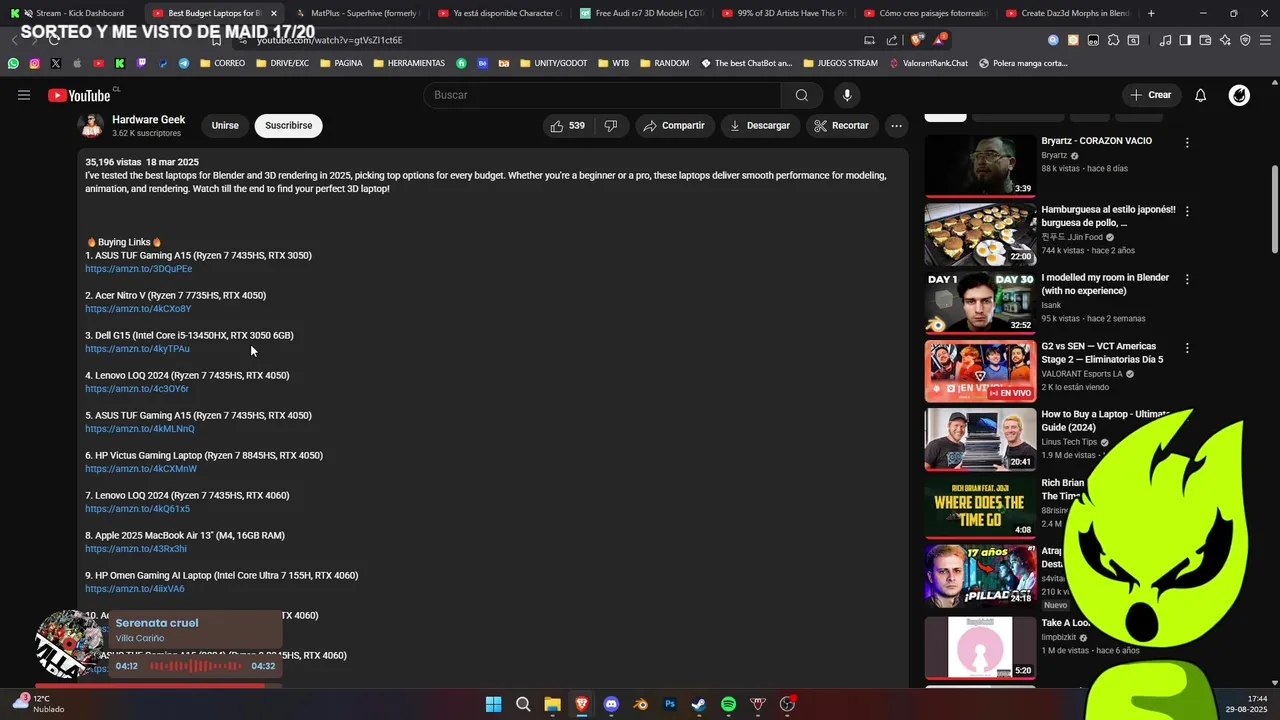Open the Crear create button
Image resolution: width=1280 pixels, height=720 pixels.
pyautogui.click(x=1150, y=95)
